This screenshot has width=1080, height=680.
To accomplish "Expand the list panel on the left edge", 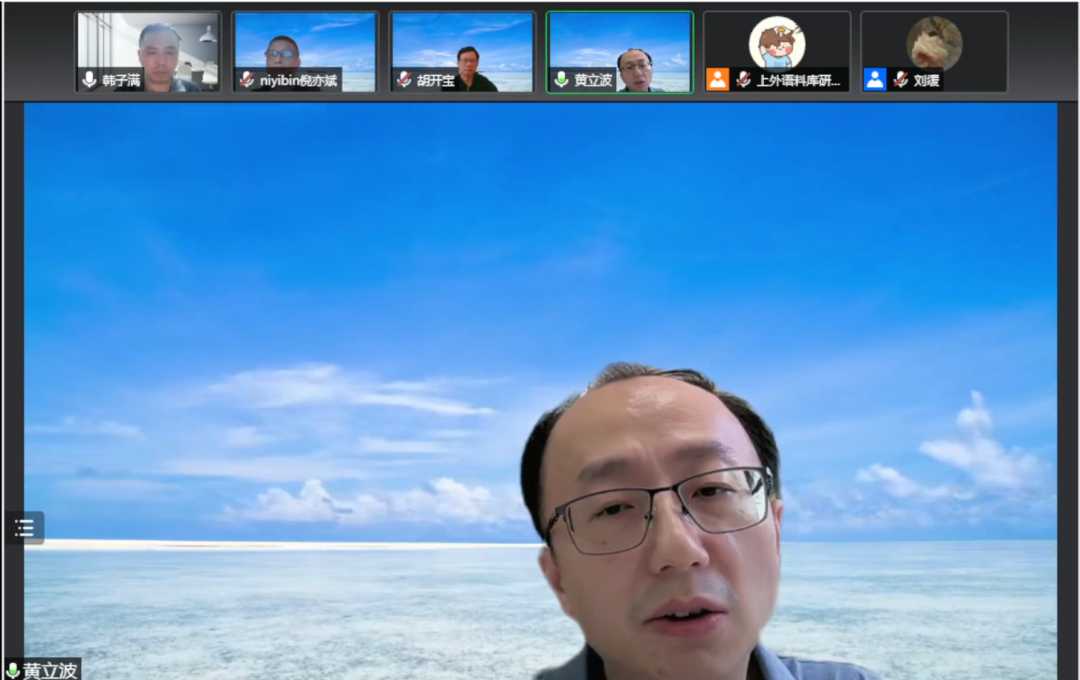I will (x=24, y=528).
